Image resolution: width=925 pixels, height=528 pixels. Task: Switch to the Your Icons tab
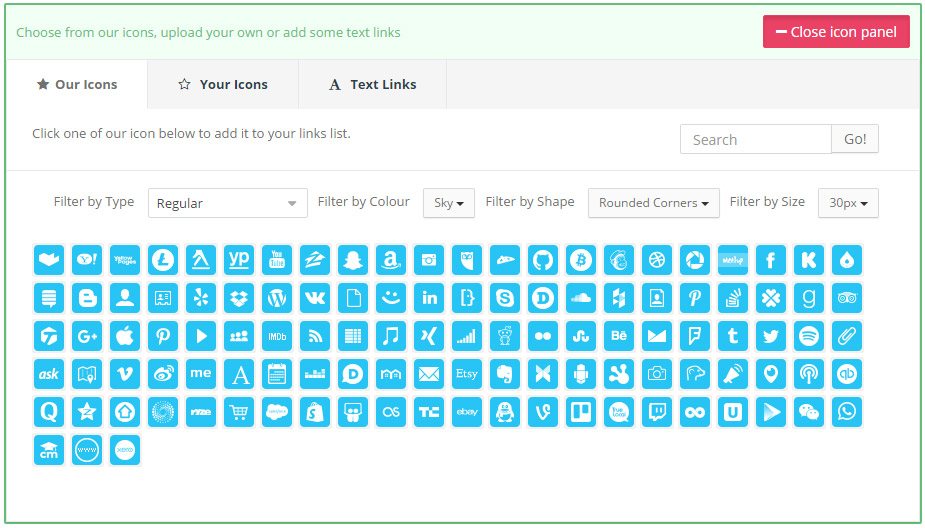[x=223, y=85]
